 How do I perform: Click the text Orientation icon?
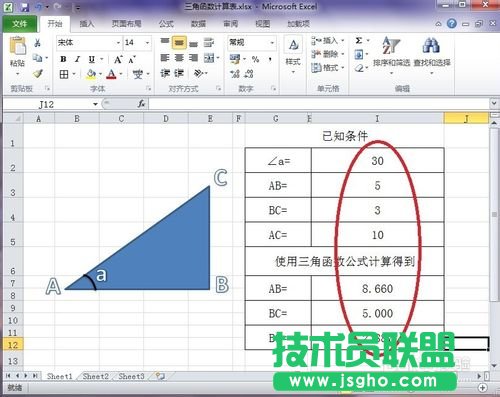tap(199, 73)
